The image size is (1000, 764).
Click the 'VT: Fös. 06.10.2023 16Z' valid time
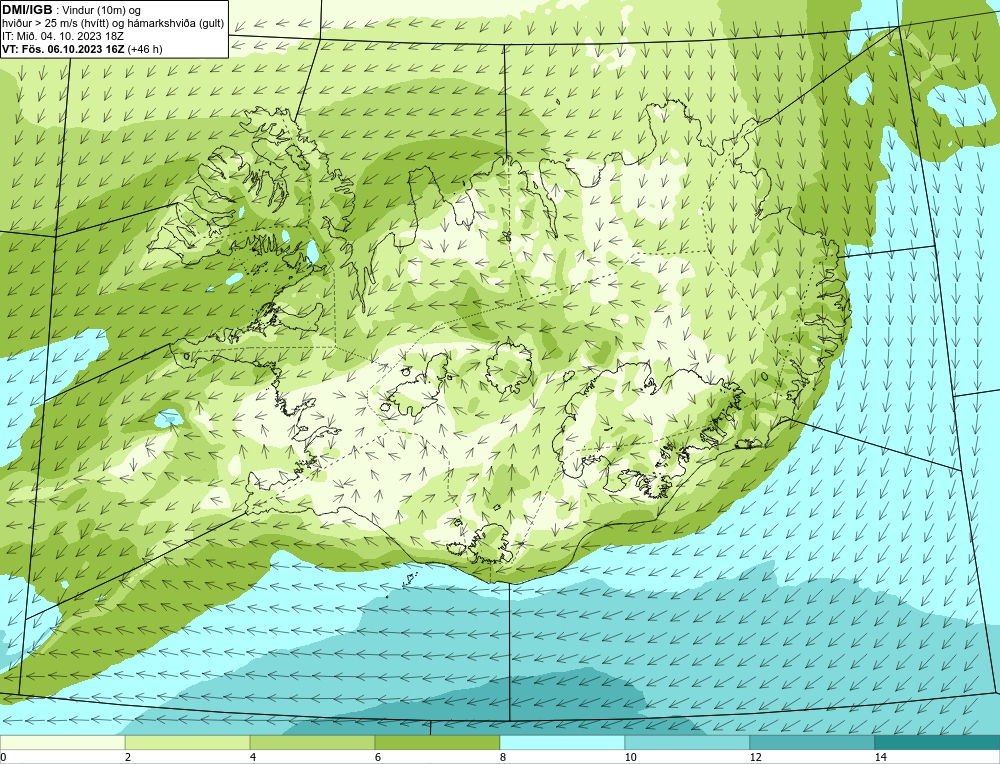click(64, 49)
